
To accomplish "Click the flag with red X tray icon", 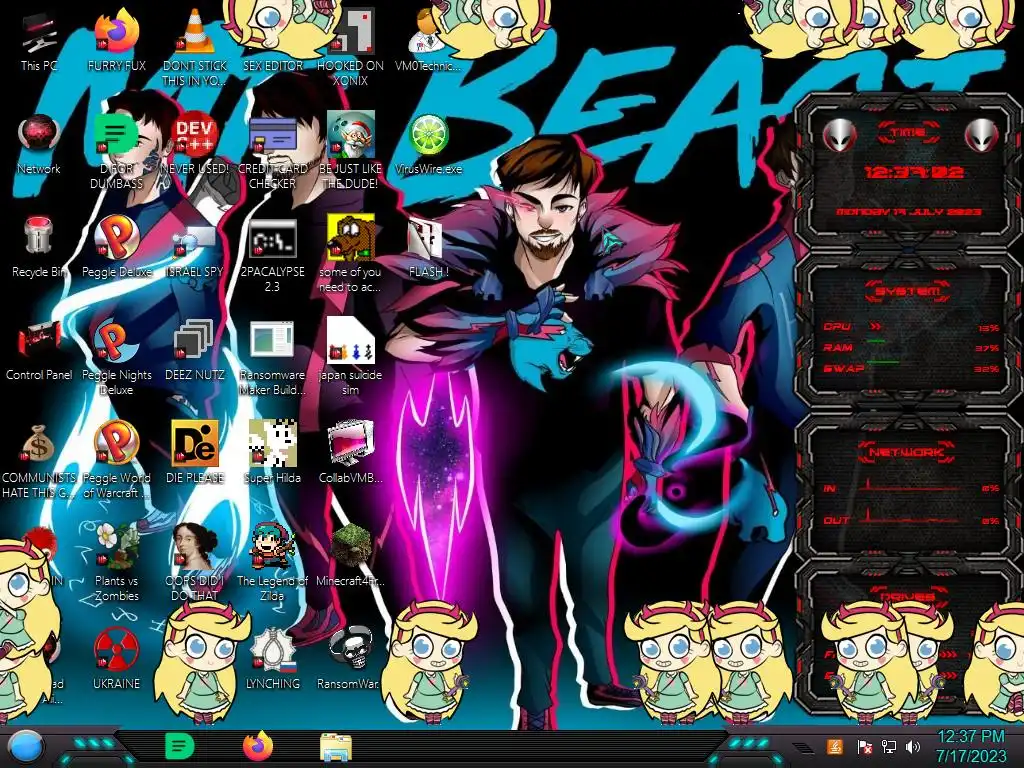I will [864, 746].
